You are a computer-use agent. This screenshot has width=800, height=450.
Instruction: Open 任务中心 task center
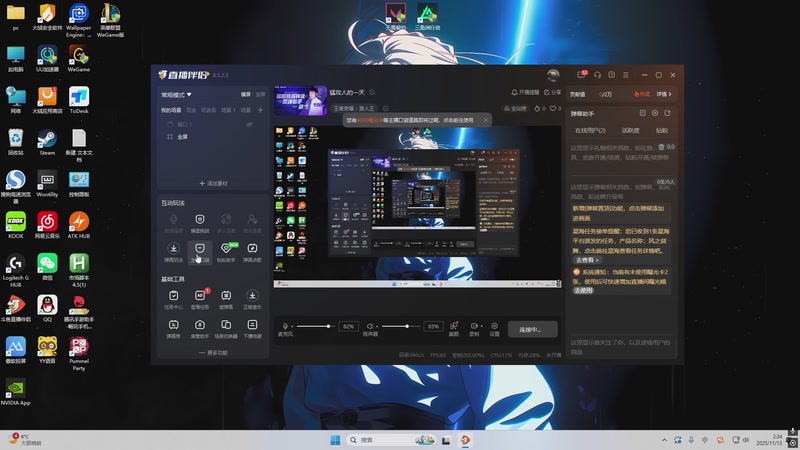[x=173, y=299]
